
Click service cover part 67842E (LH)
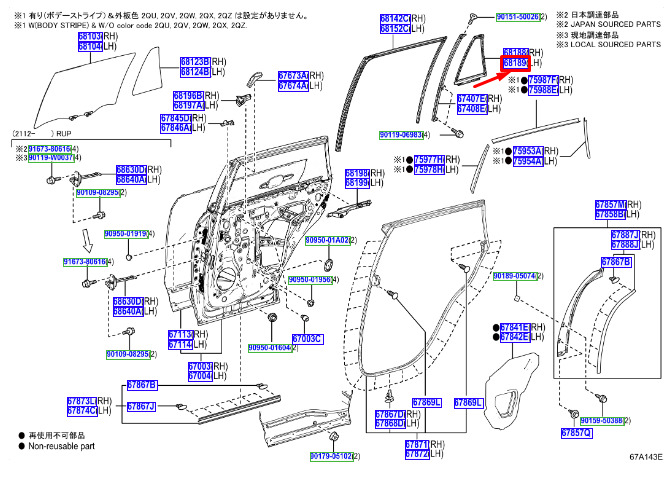515,337
